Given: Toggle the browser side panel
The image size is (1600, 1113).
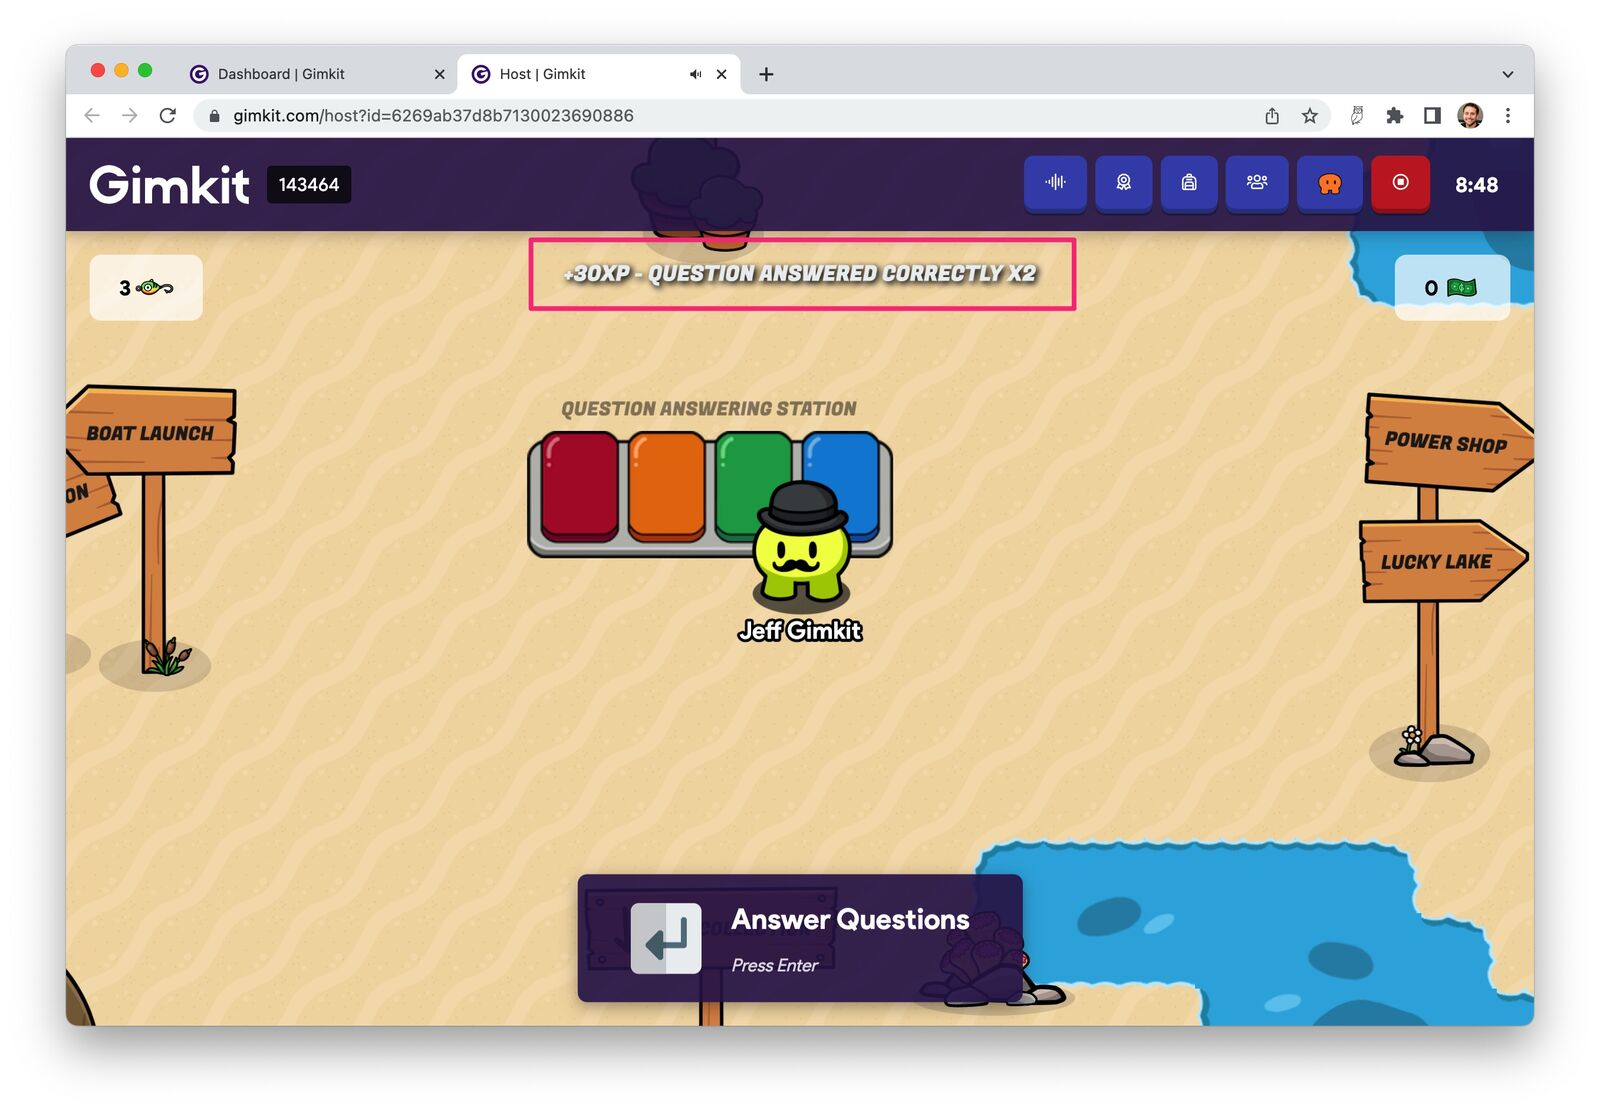Looking at the screenshot, I should (x=1432, y=116).
